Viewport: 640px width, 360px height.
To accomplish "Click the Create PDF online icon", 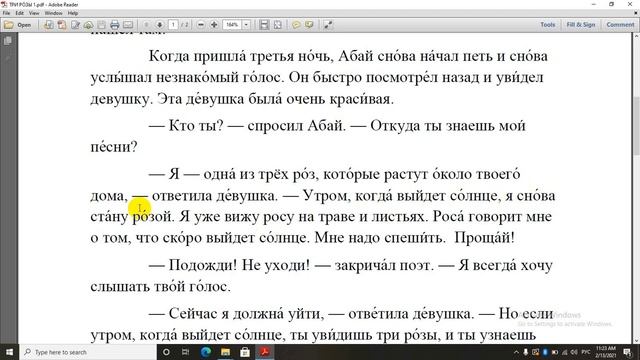I will pyautogui.click(x=49, y=25).
